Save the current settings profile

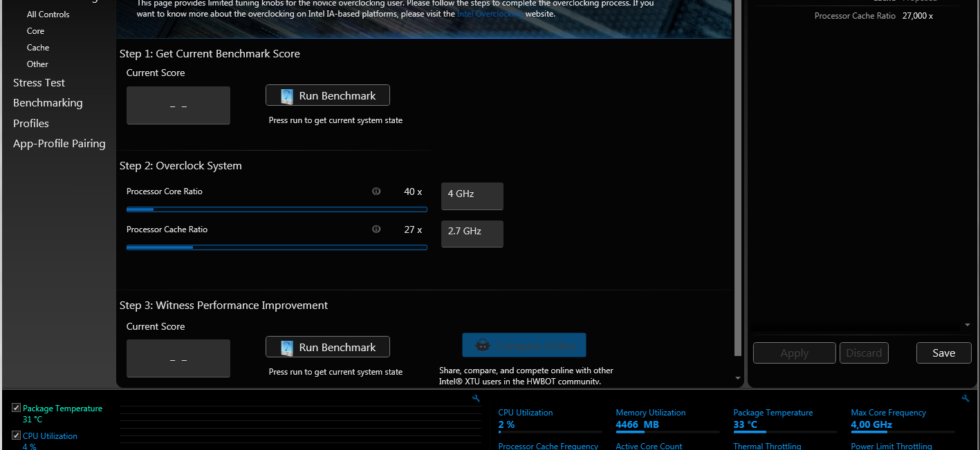point(944,353)
